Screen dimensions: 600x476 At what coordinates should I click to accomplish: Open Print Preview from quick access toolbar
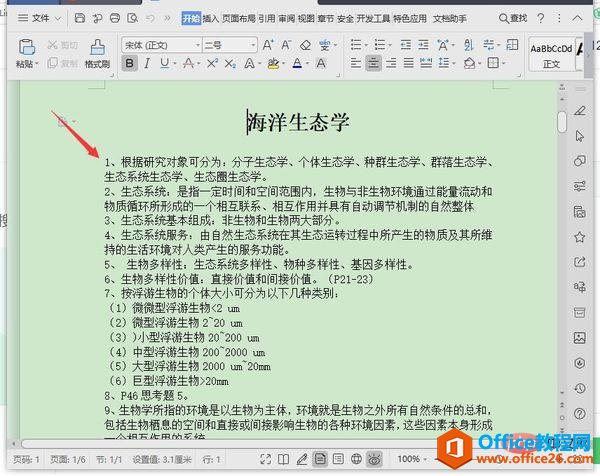click(x=132, y=18)
